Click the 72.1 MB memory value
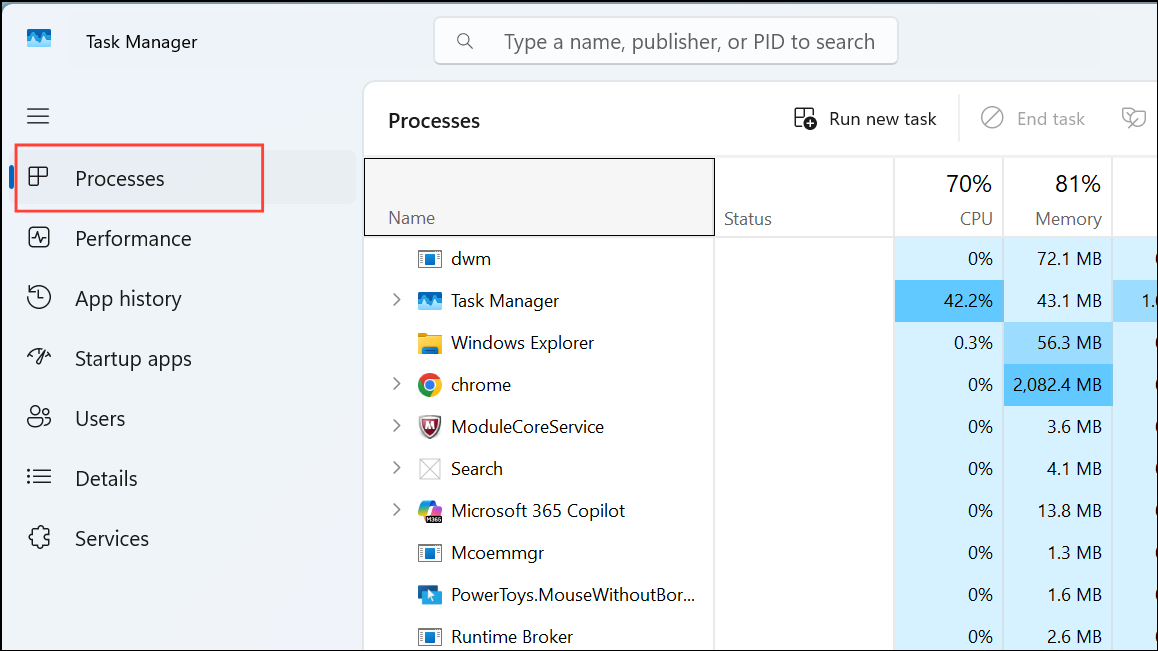Image resolution: width=1158 pixels, height=651 pixels. click(1069, 259)
